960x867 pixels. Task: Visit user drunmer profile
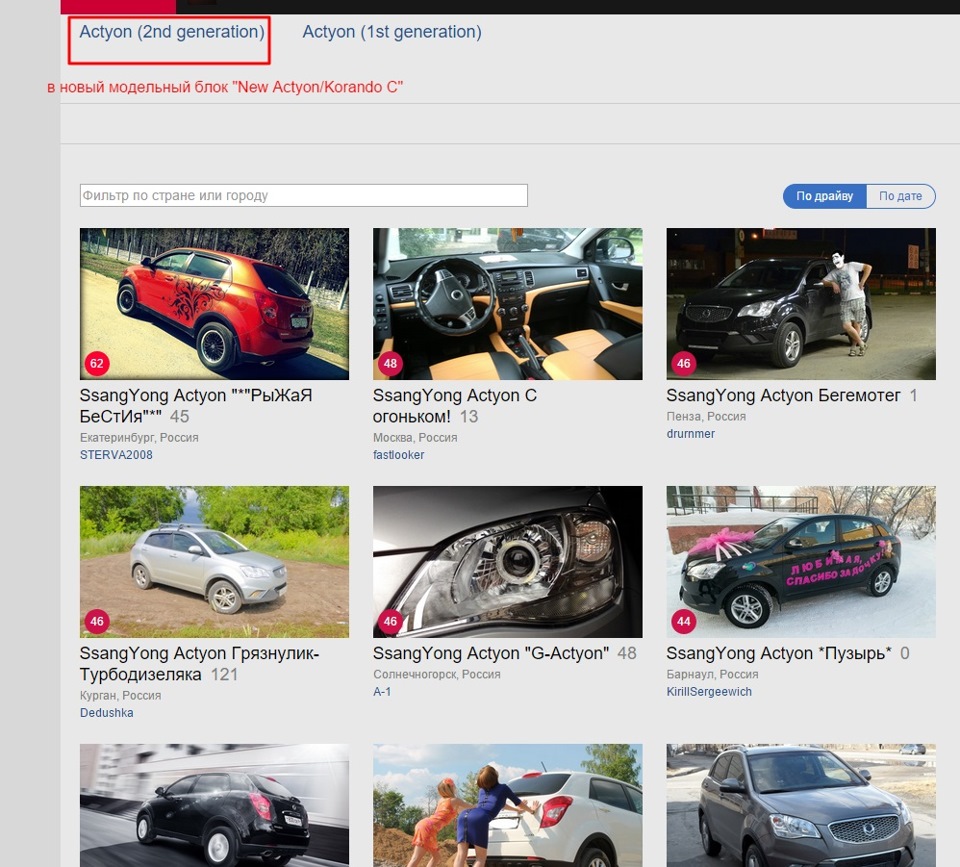(691, 434)
